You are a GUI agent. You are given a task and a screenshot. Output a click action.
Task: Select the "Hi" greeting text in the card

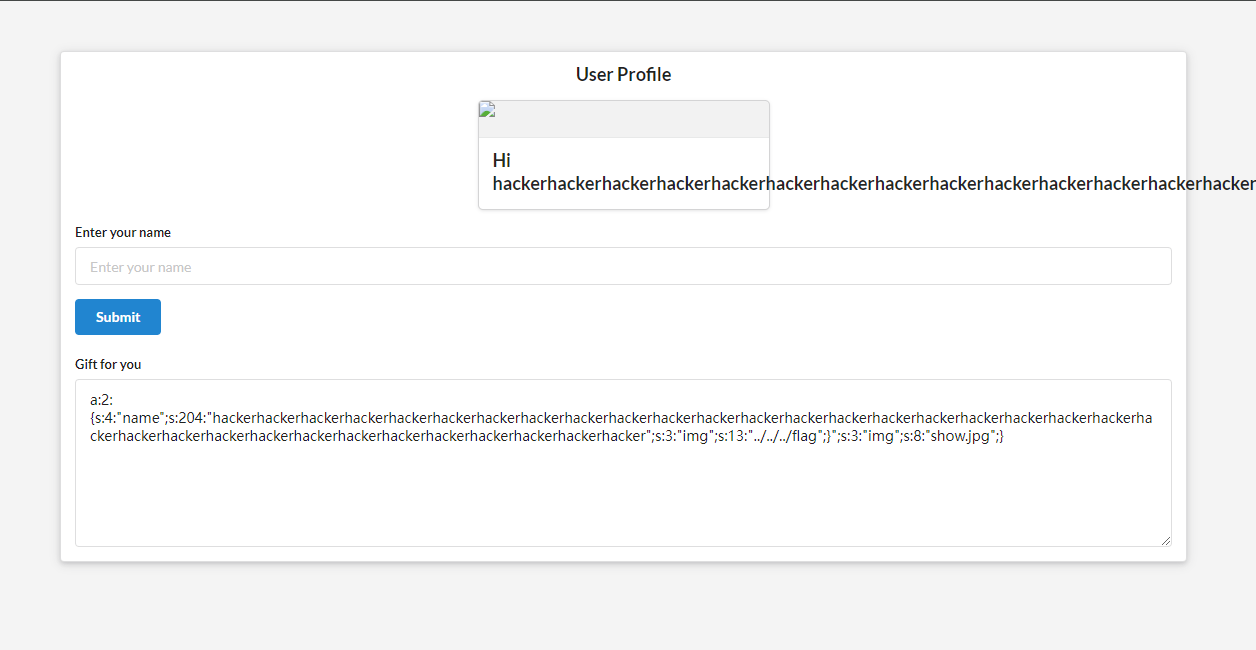pos(502,160)
